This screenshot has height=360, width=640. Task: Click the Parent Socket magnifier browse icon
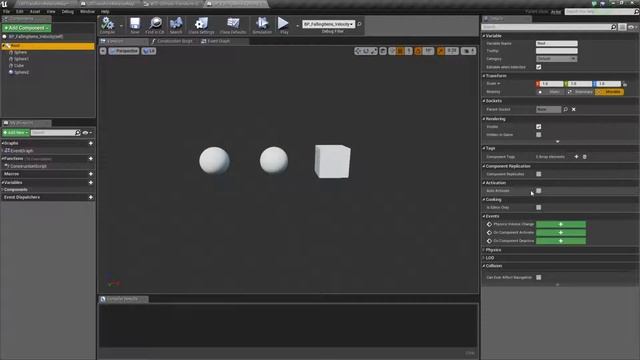565,109
